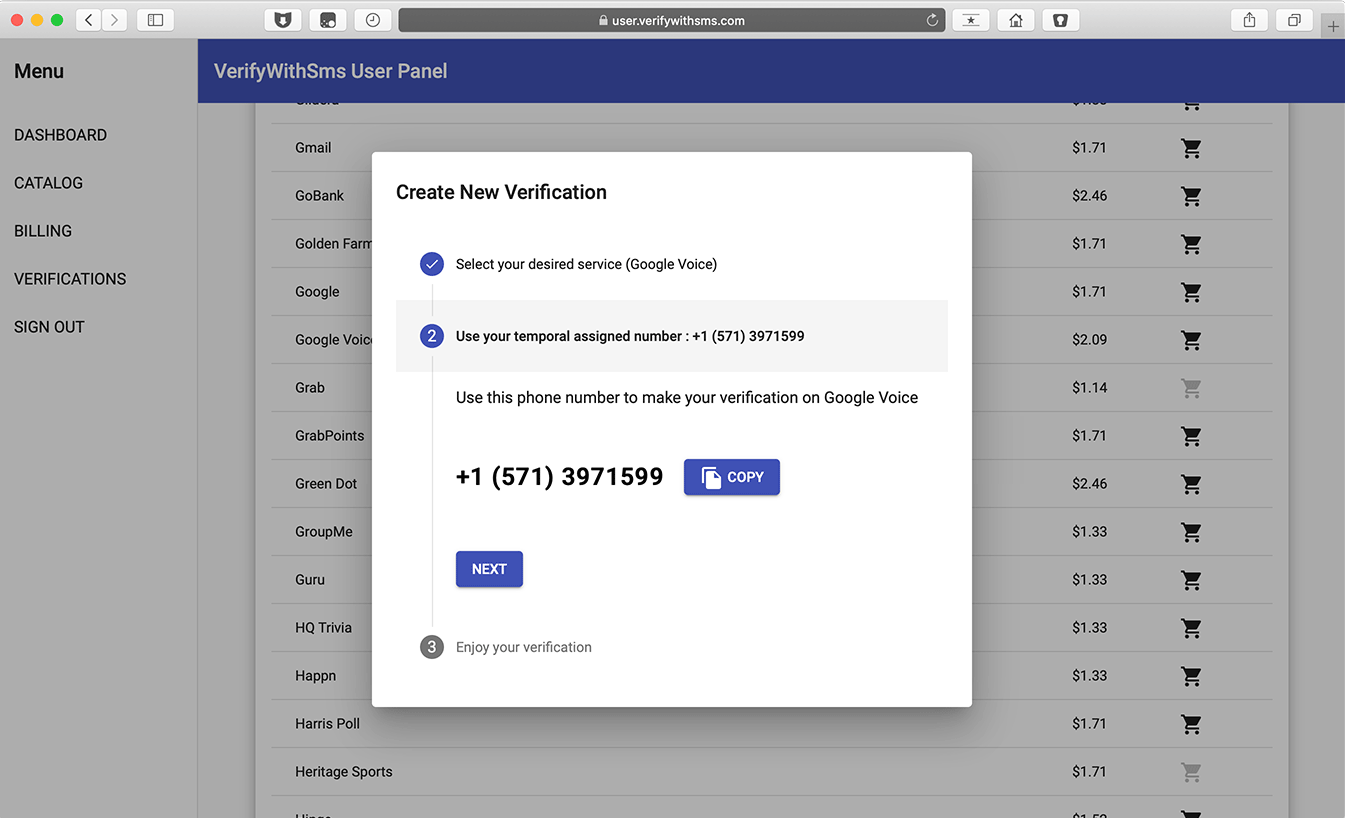Open the VERIFICATIONS page
Image resolution: width=1345 pixels, height=818 pixels.
[70, 279]
